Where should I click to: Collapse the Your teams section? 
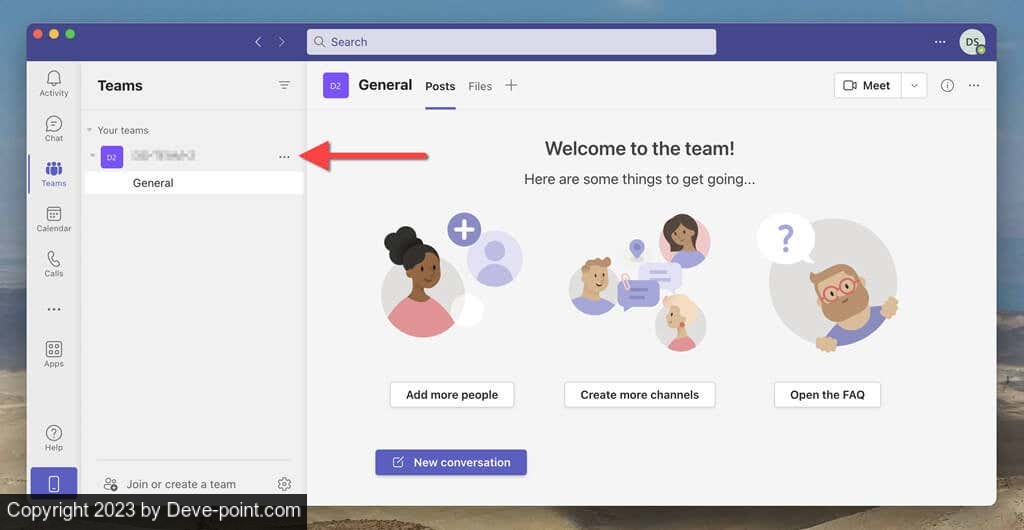(89, 130)
